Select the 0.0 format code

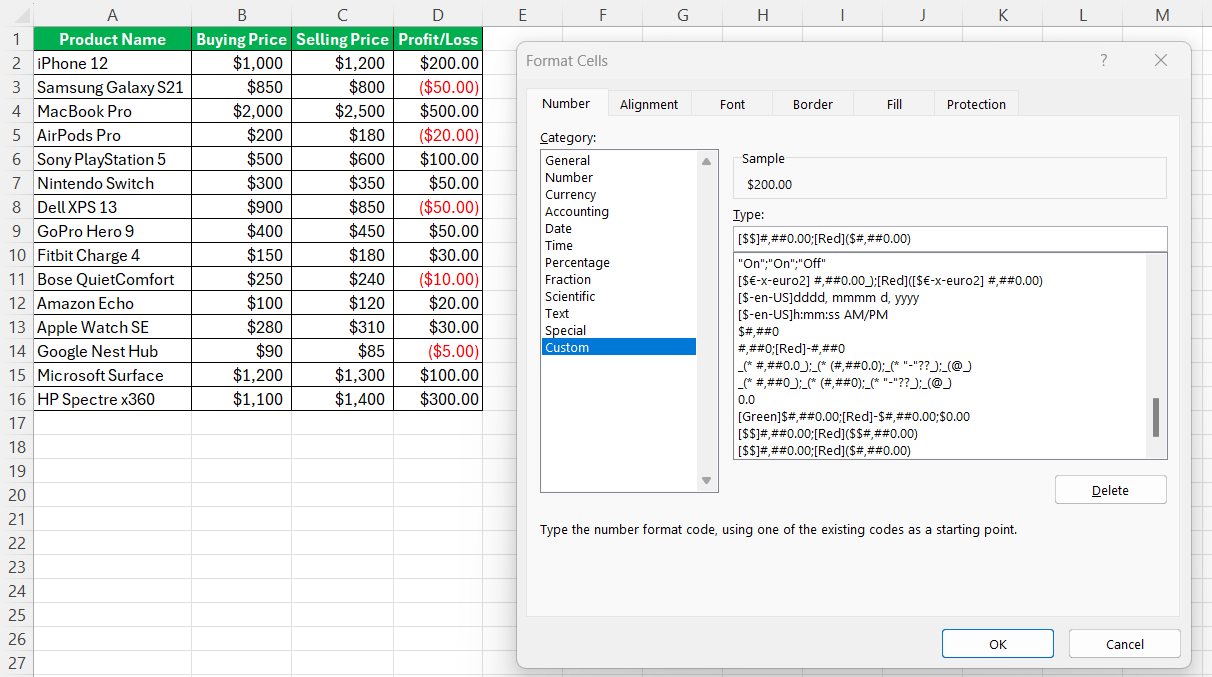pyautogui.click(x=940, y=399)
